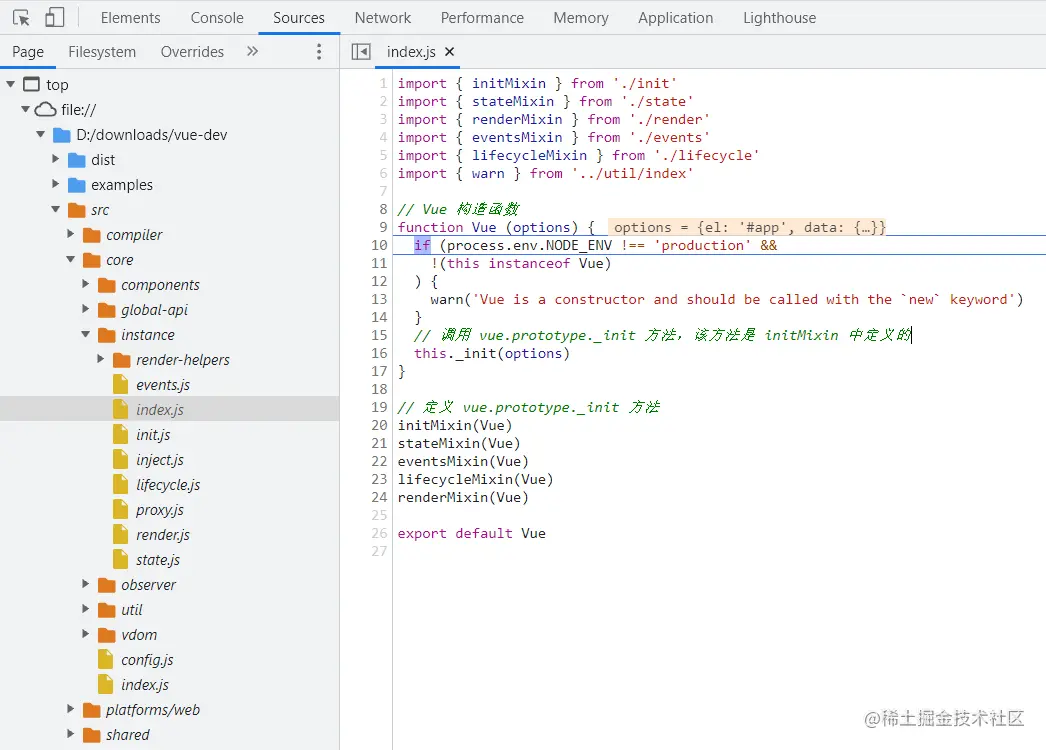Expand the shared folder arrow

tap(71, 734)
